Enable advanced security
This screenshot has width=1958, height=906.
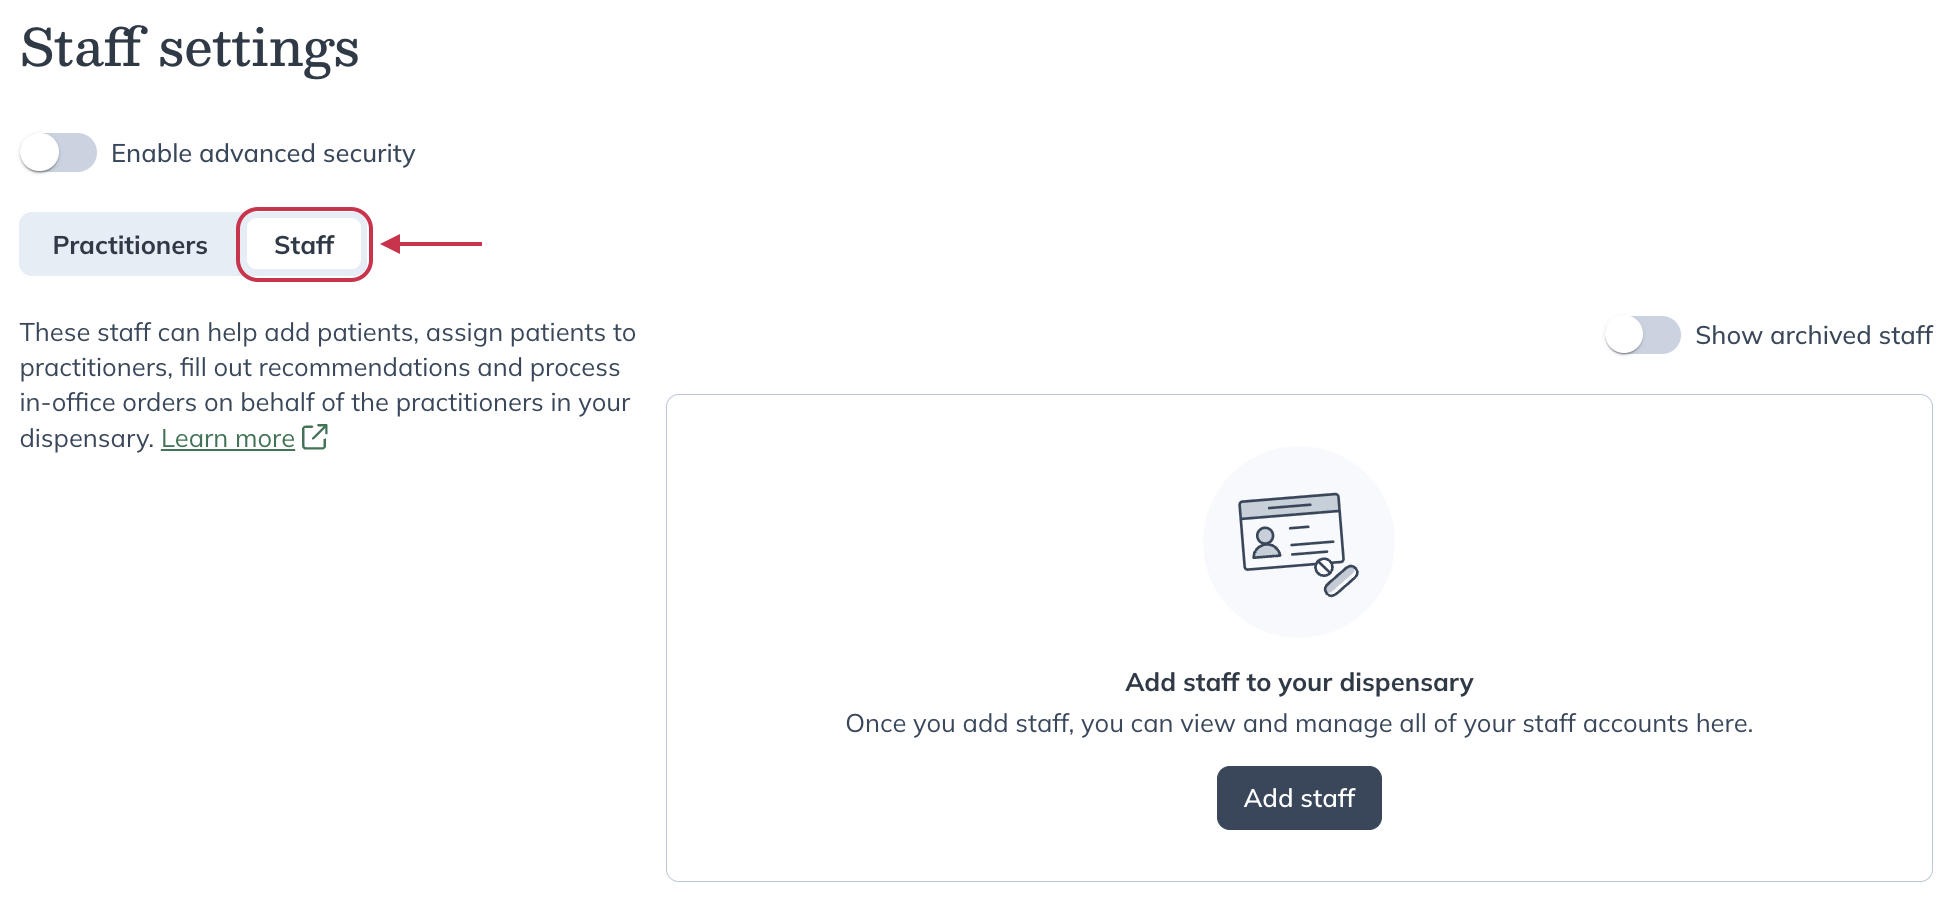57,153
